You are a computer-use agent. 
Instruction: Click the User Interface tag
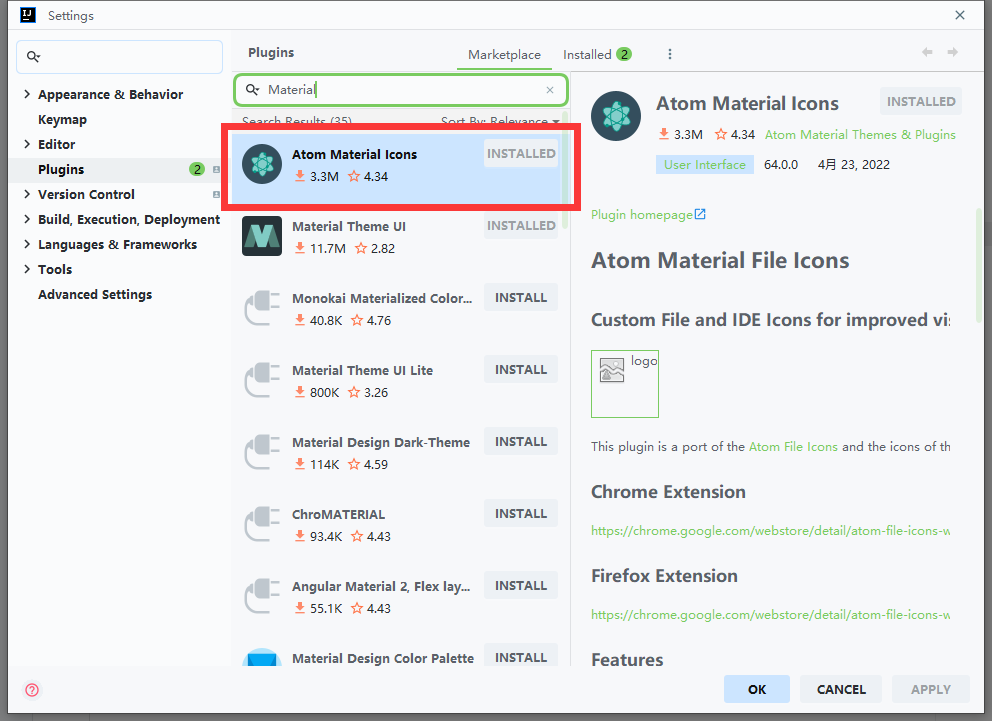click(705, 164)
